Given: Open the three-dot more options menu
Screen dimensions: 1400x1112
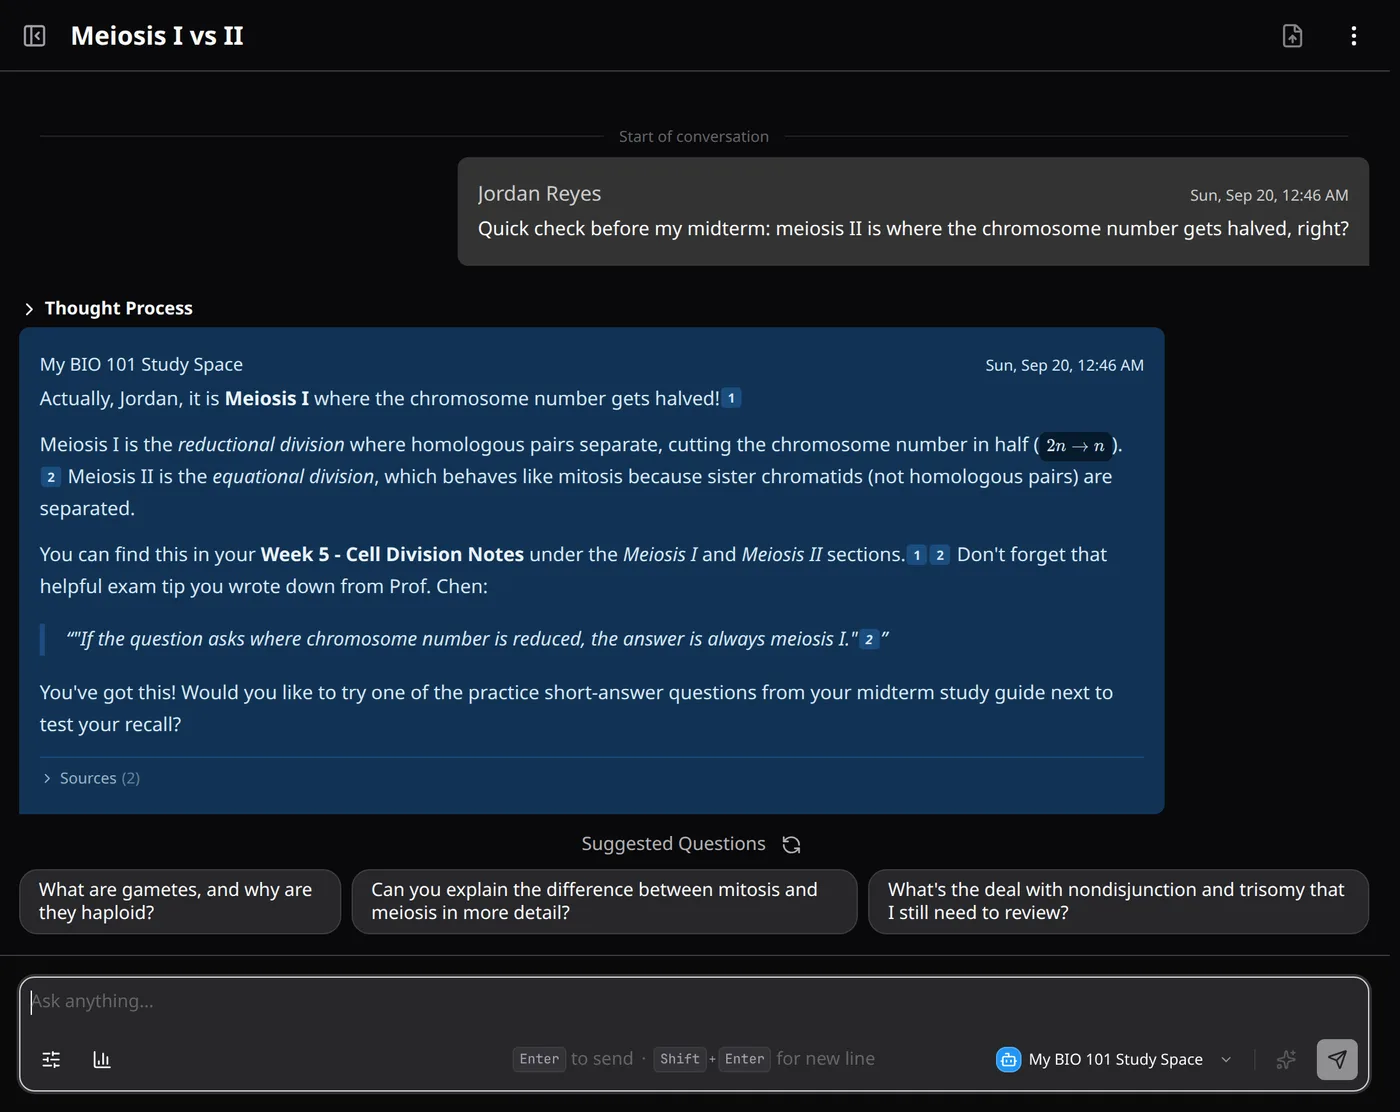Looking at the screenshot, I should [x=1353, y=36].
